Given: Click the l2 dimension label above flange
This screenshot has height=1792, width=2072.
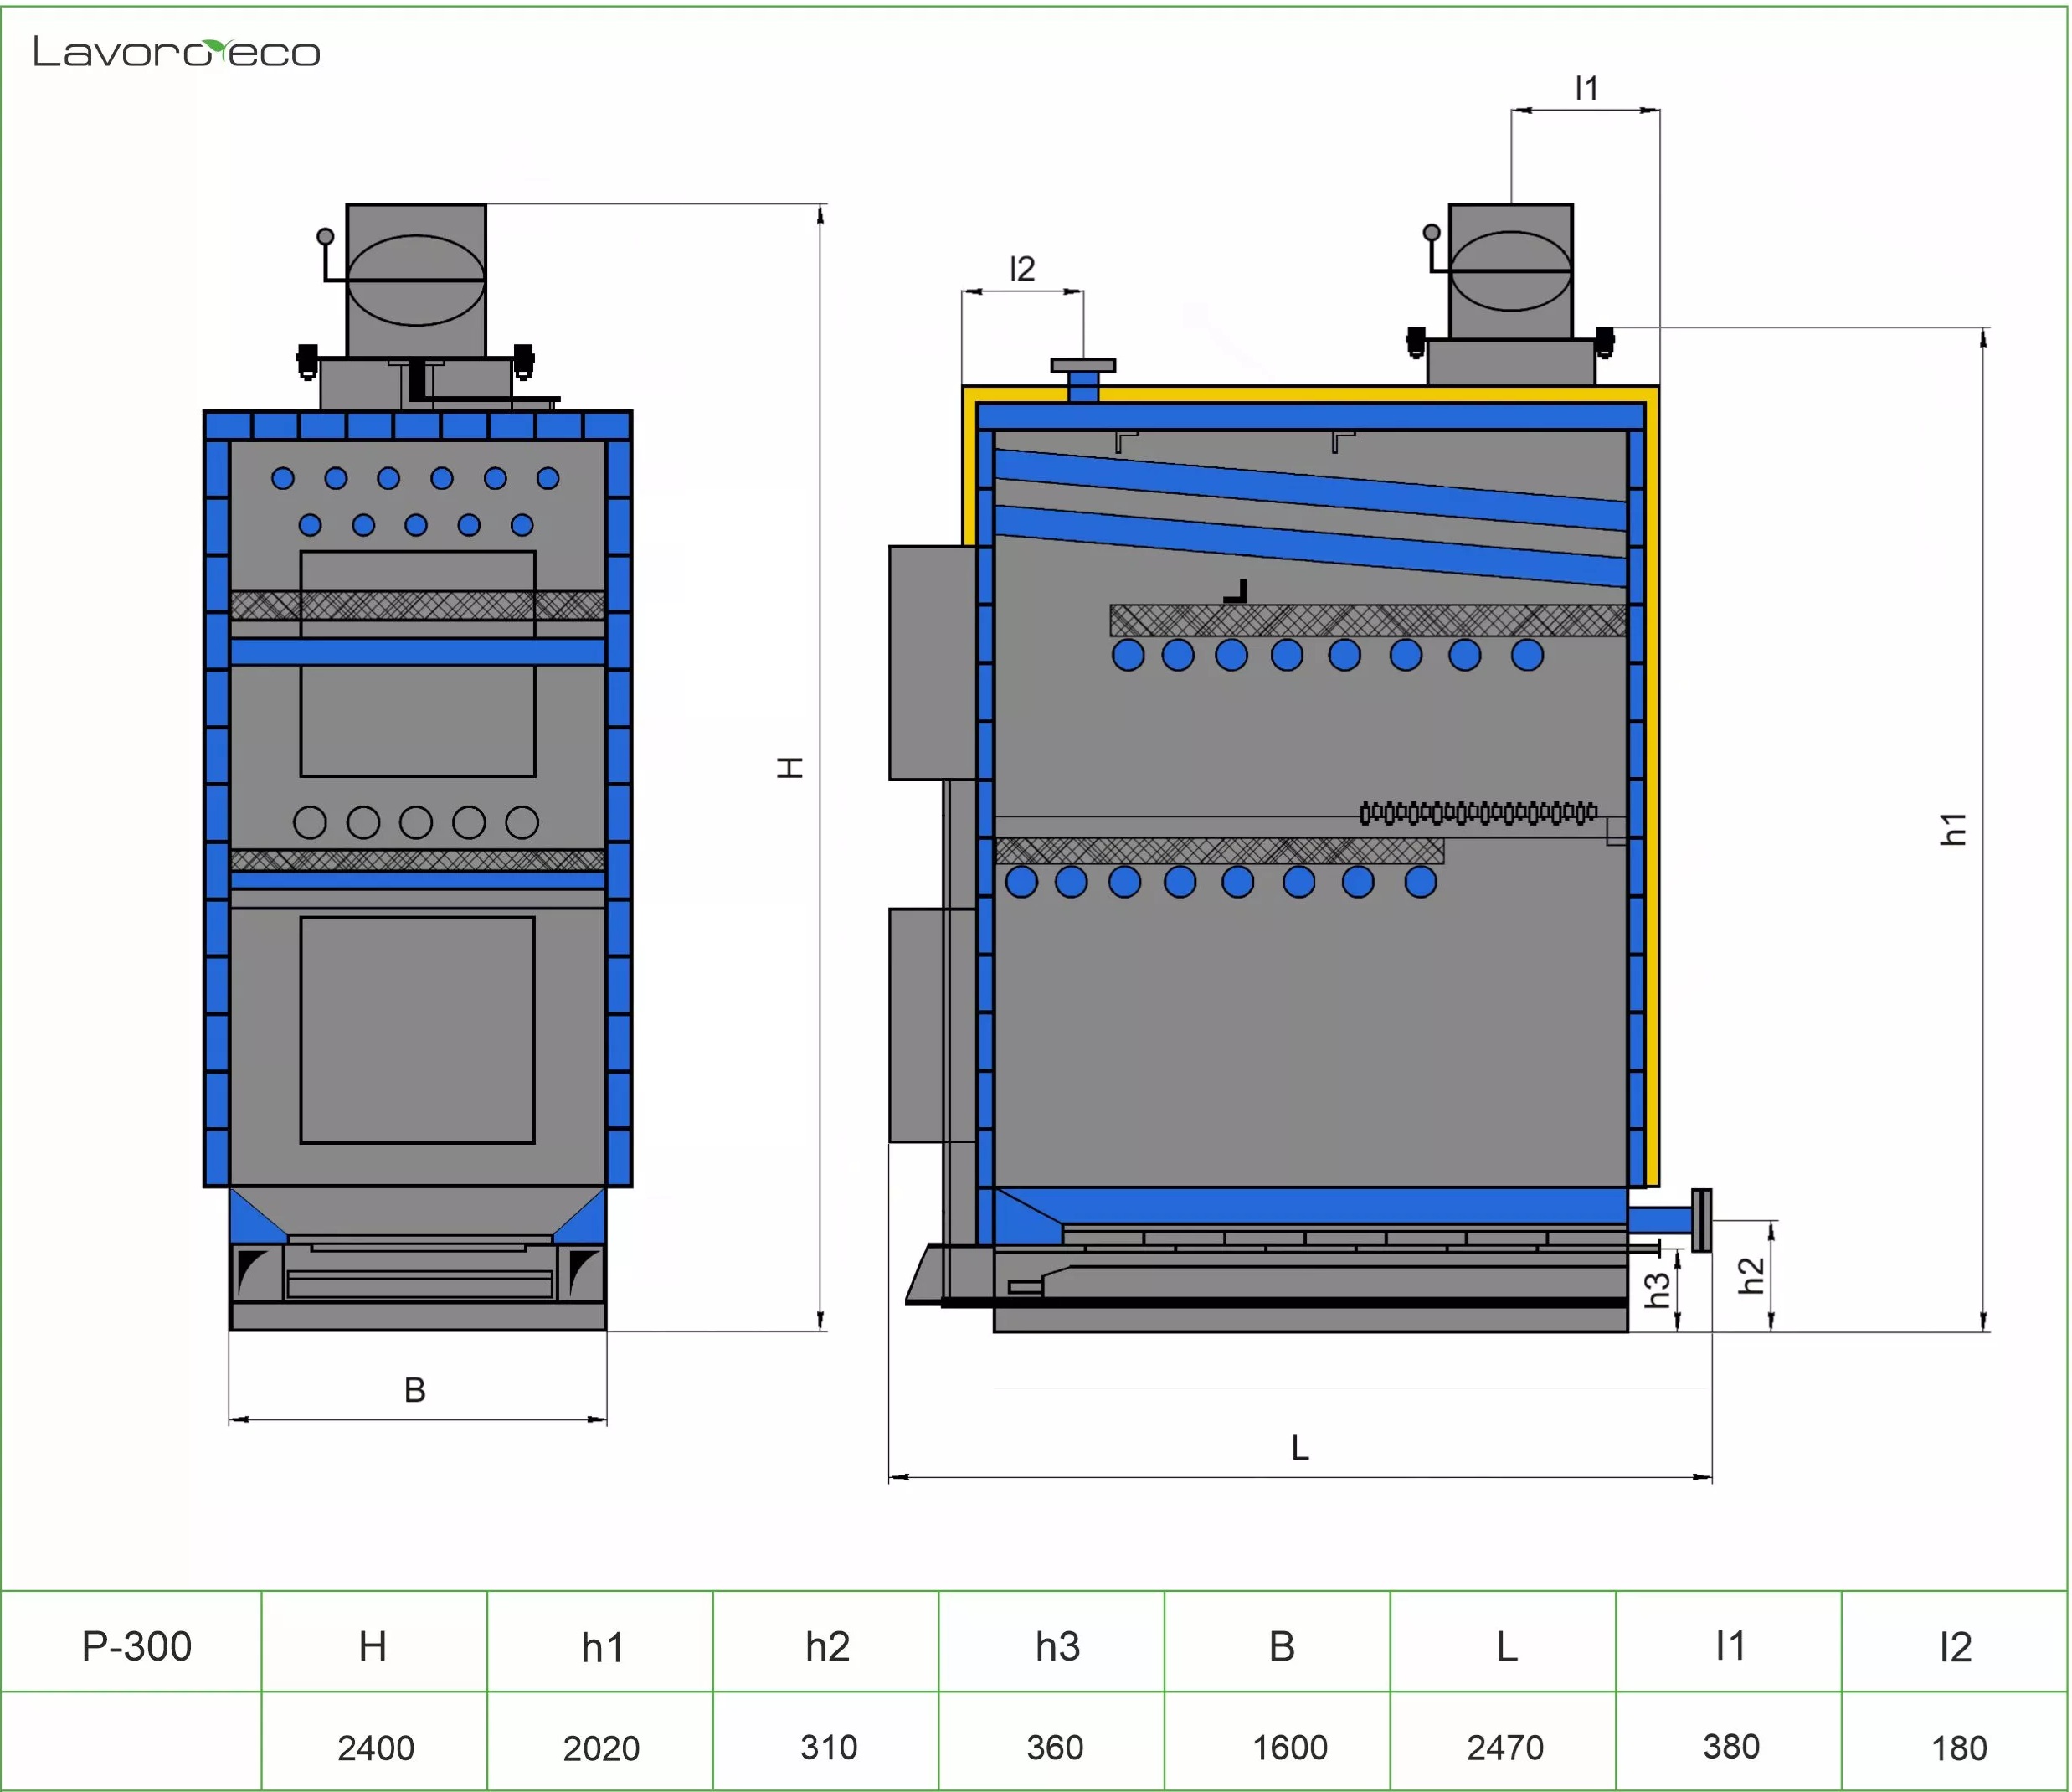Looking at the screenshot, I should [1022, 269].
